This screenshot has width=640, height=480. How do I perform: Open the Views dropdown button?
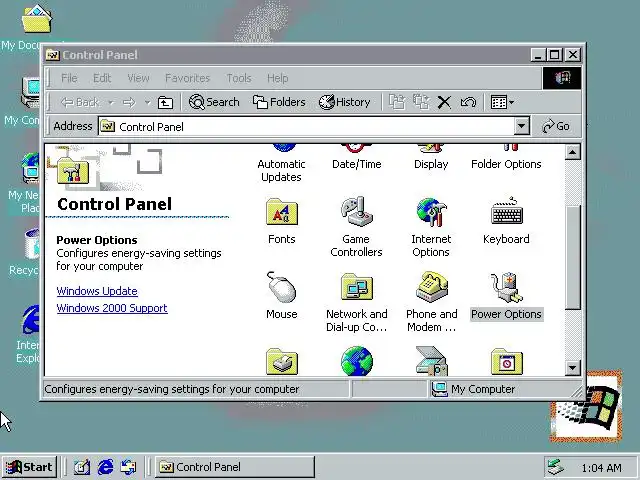502,102
